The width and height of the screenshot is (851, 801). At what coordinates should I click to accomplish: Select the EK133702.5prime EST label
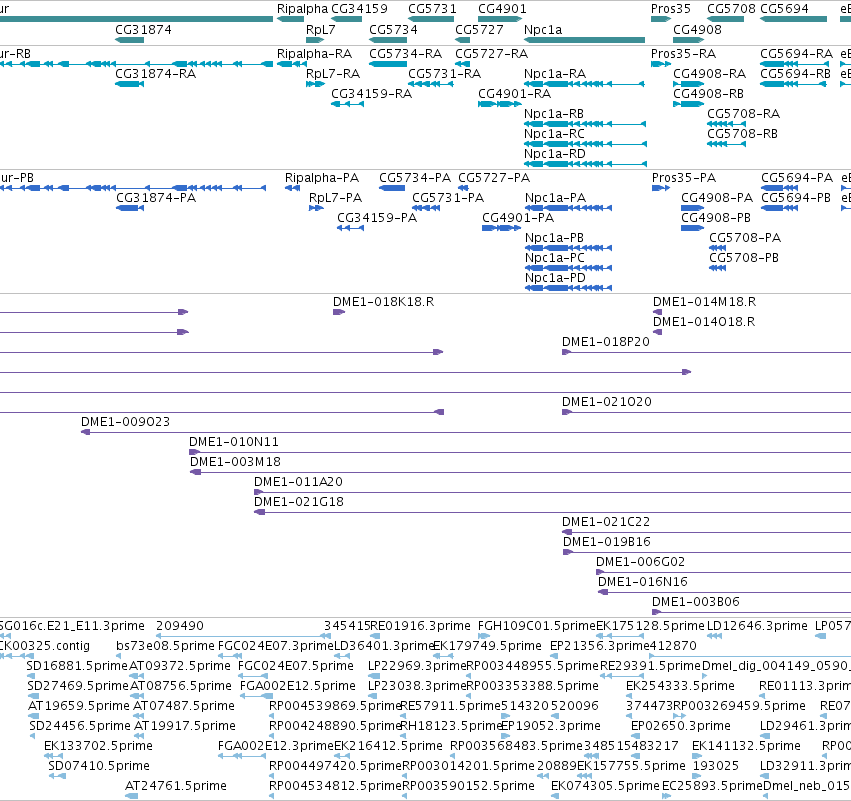click(98, 745)
